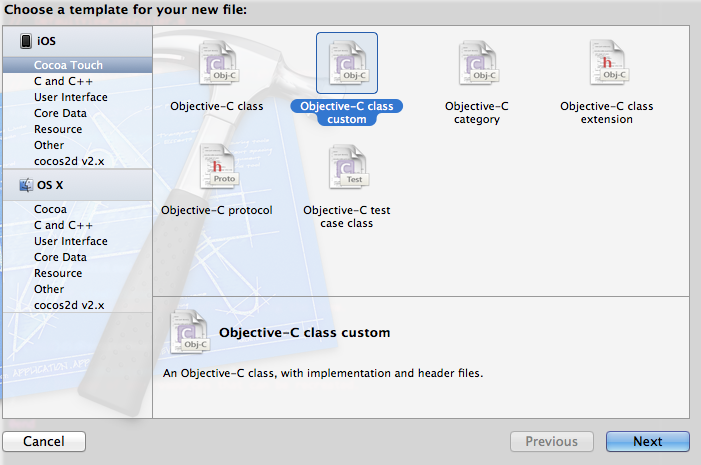Click the Previous button
This screenshot has height=465, width=701.
click(x=552, y=442)
